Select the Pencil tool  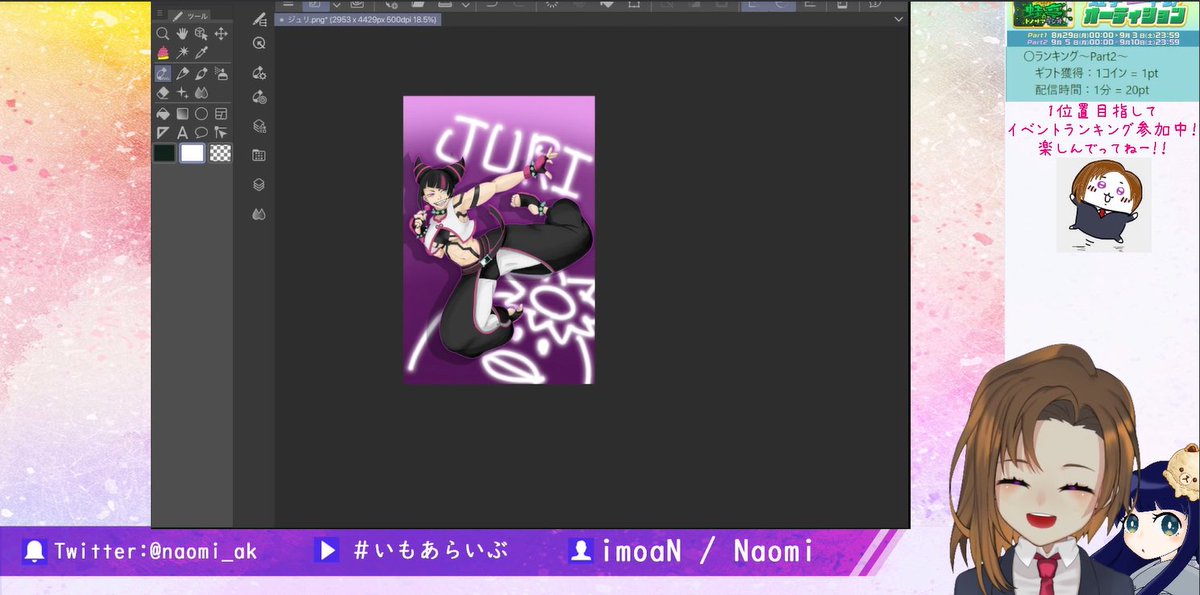coord(182,73)
